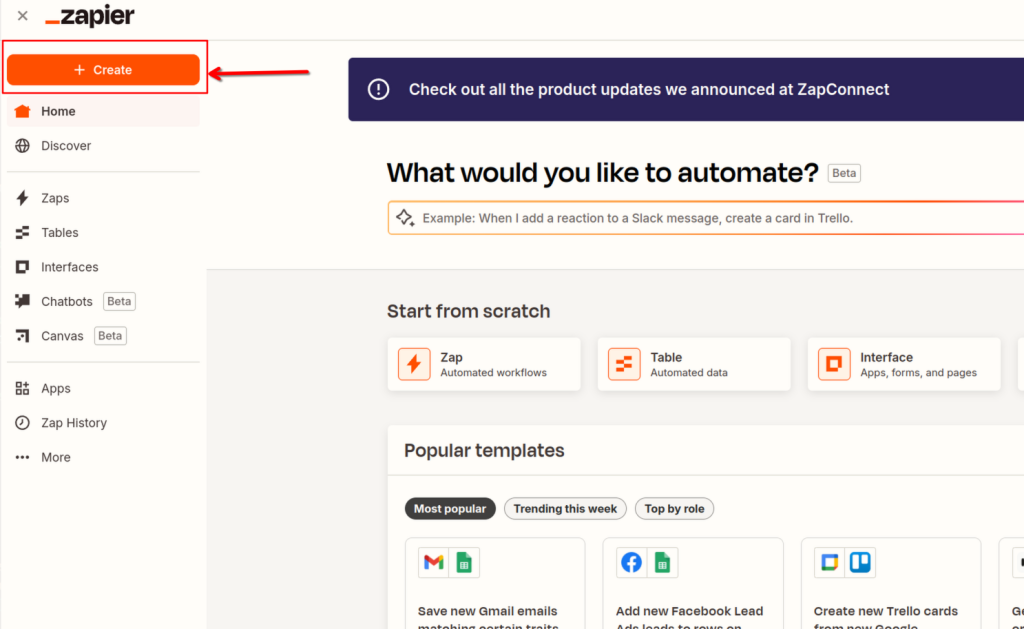
Task: Open Canvas in the sidebar
Action: click(103, 336)
